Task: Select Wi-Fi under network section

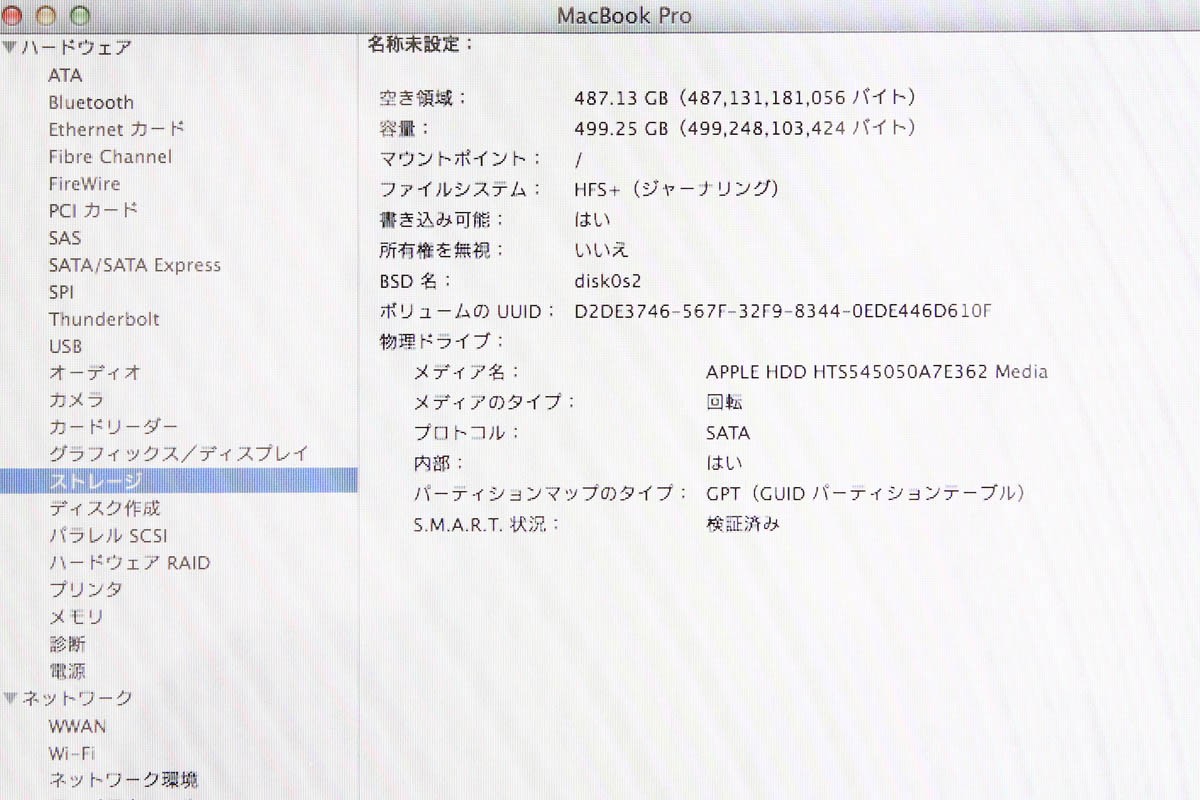Action: 71,753
